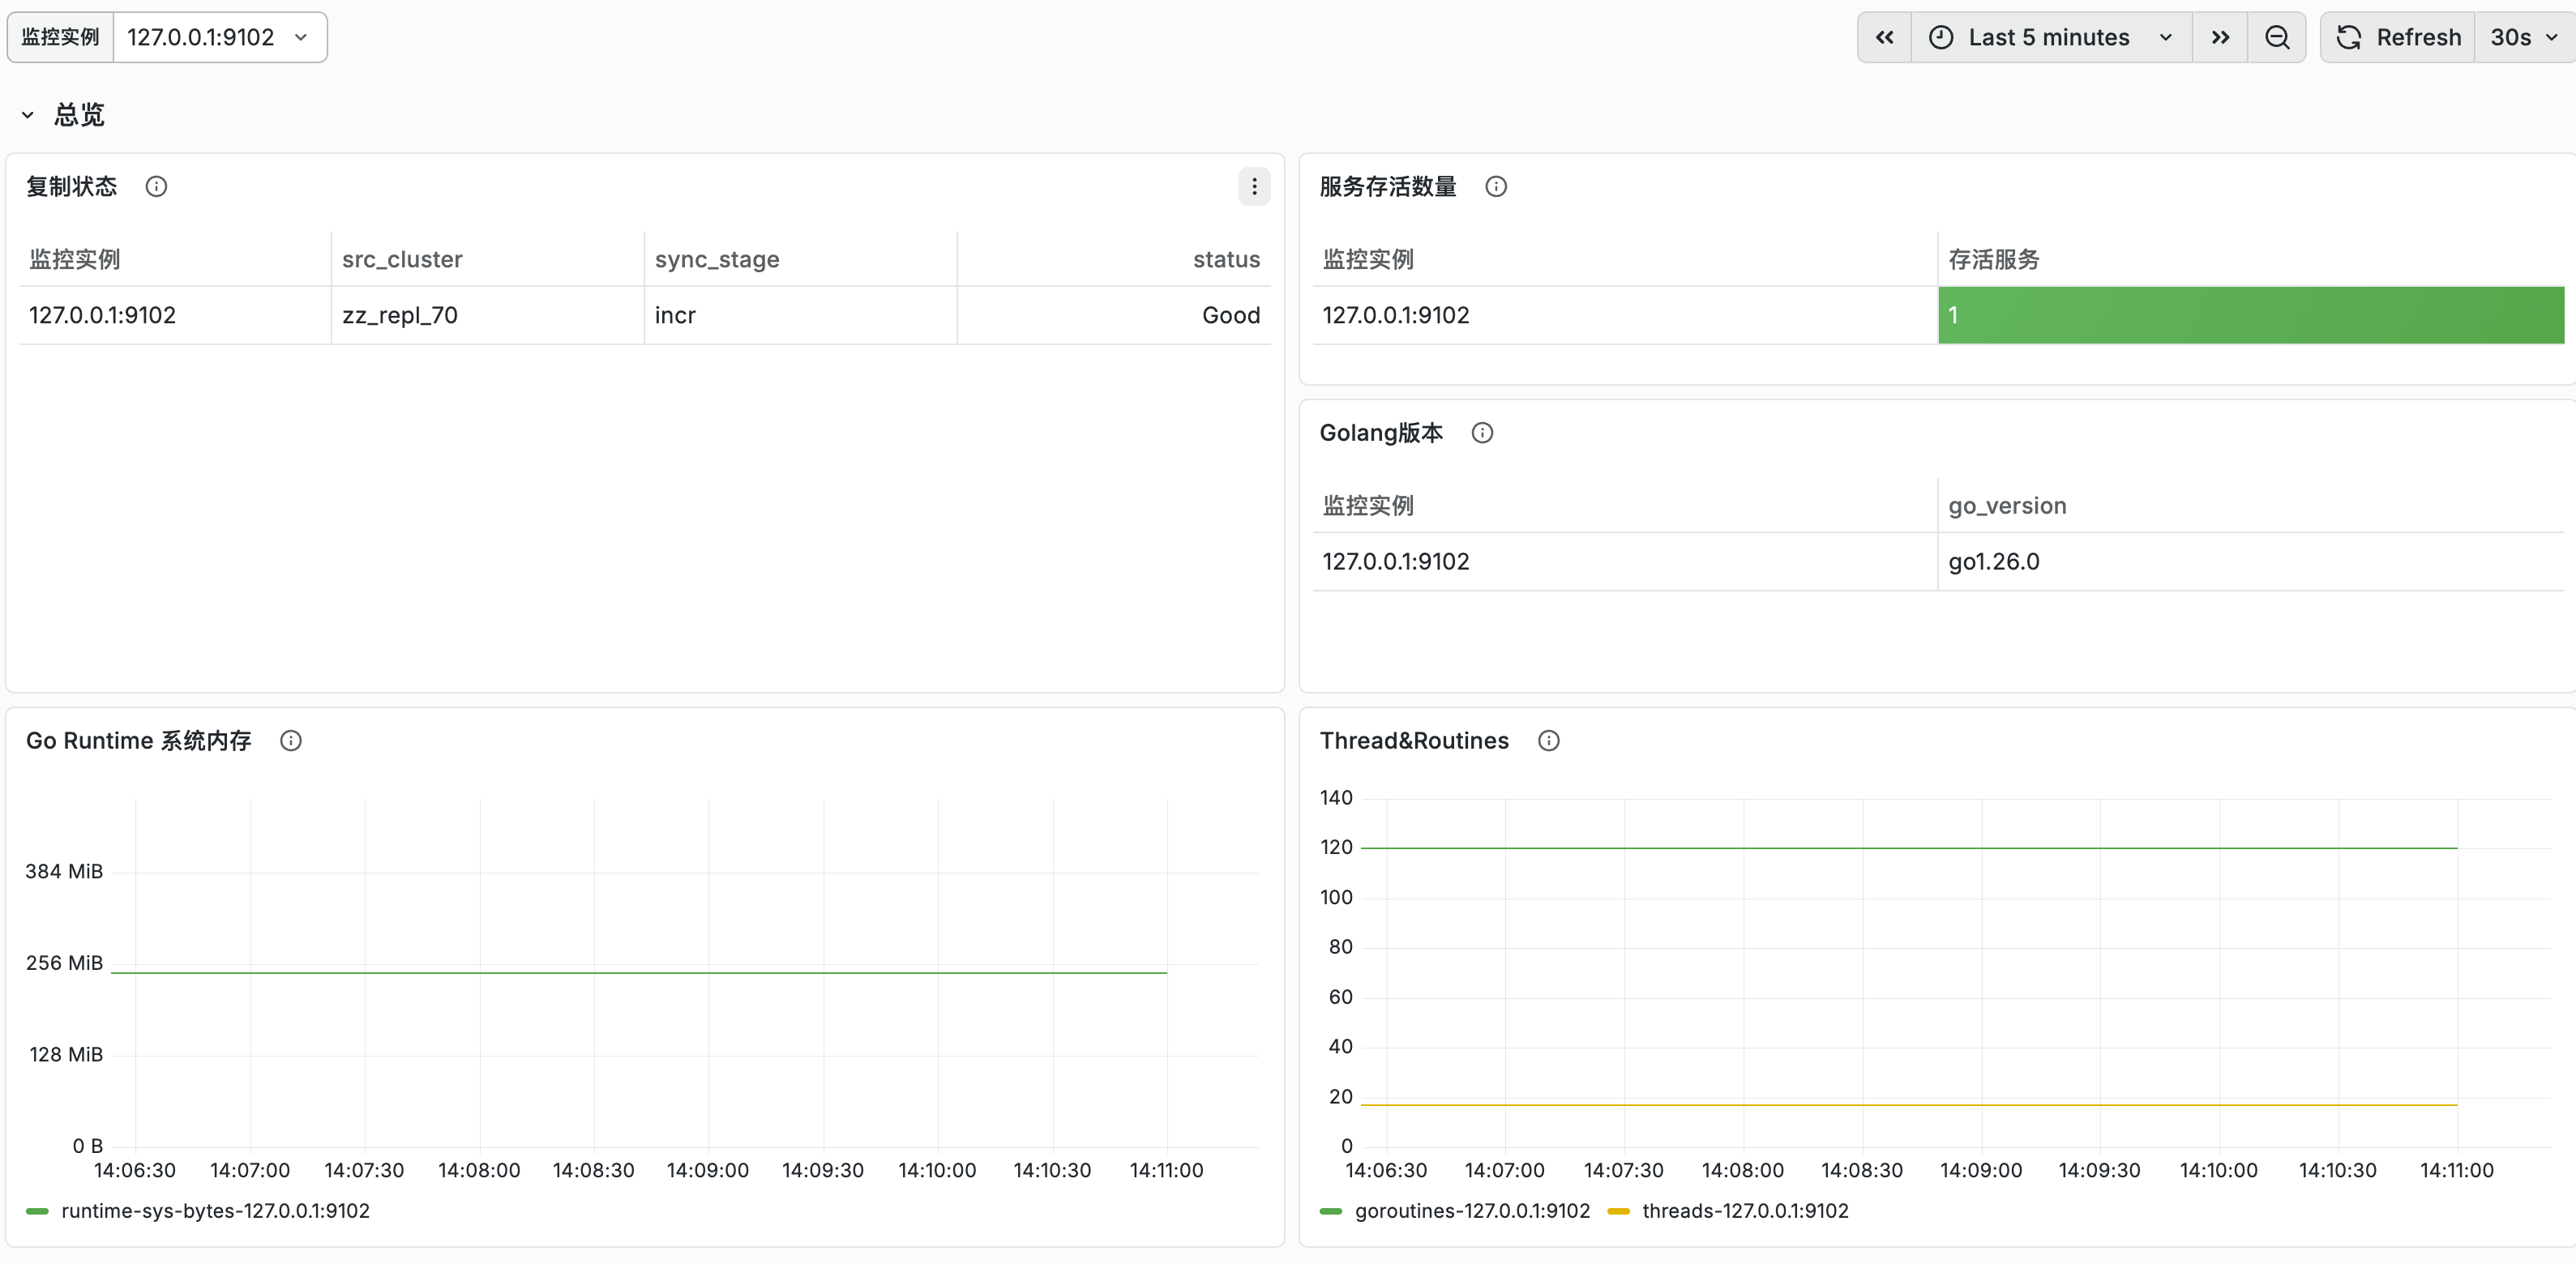Image resolution: width=2576 pixels, height=1264 pixels.
Task: Sort by go_version column header
Action: point(2007,505)
